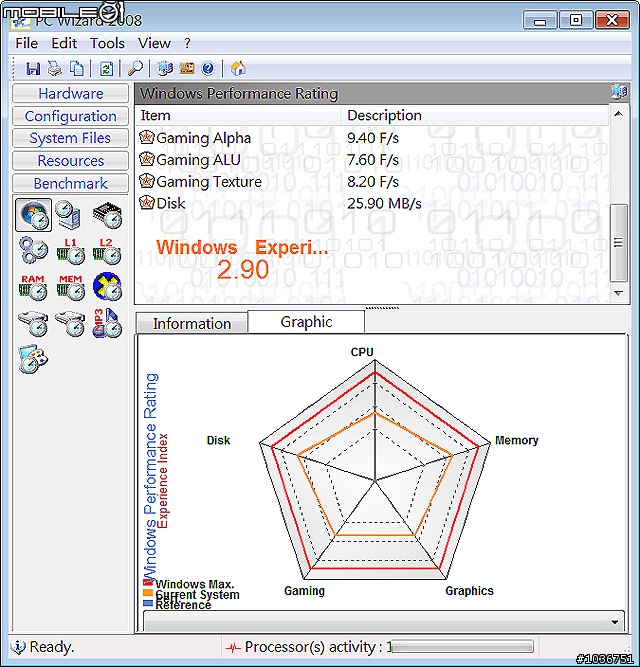The width and height of the screenshot is (640, 667).
Task: Click the icon beside Gaming Texture row
Action: coord(147,181)
